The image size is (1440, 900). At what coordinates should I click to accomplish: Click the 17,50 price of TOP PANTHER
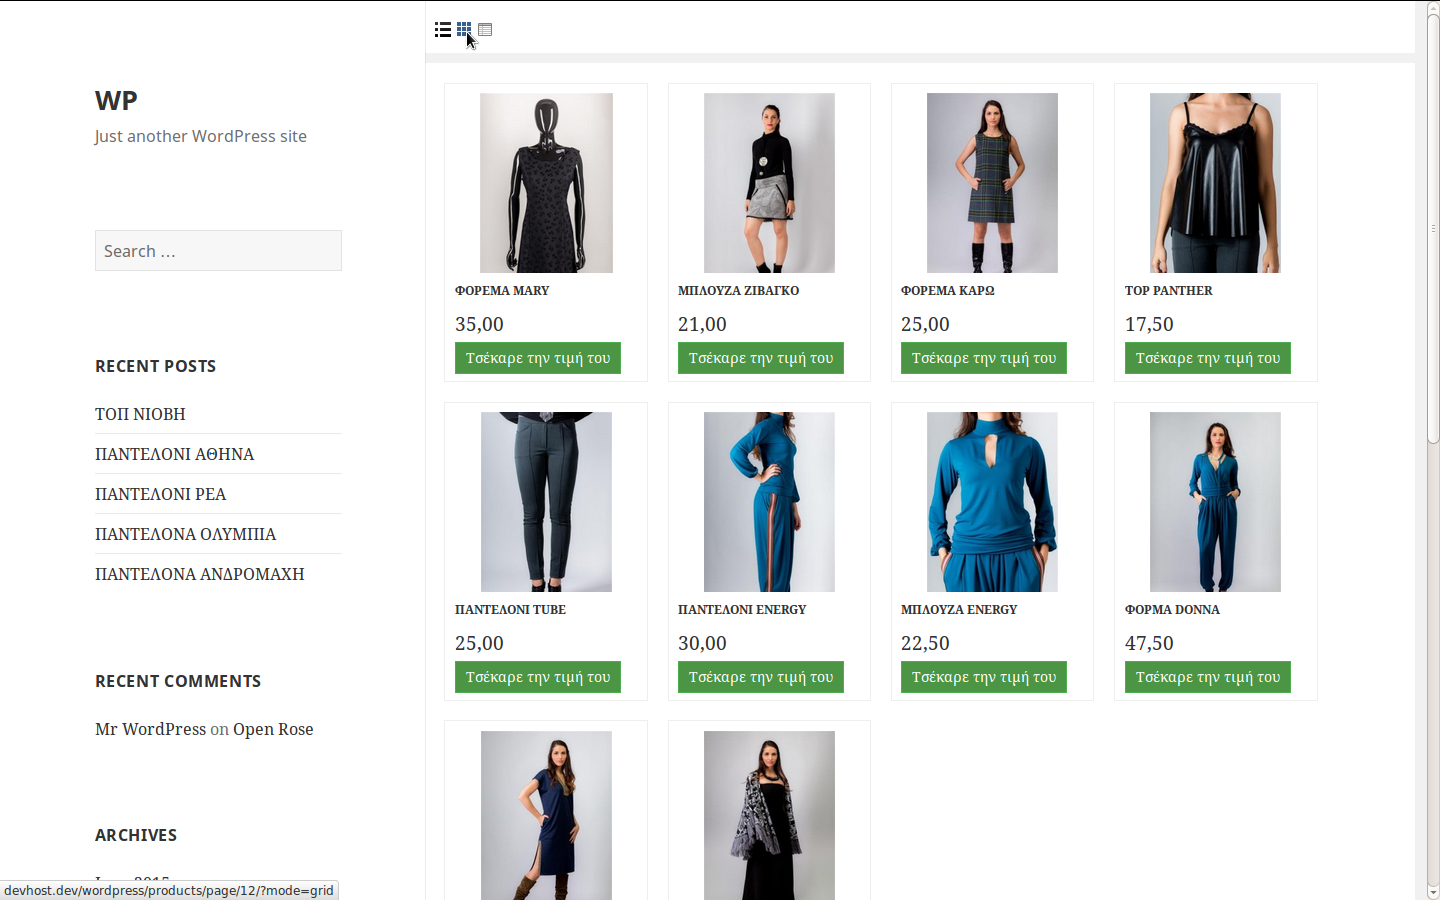pyautogui.click(x=1149, y=324)
